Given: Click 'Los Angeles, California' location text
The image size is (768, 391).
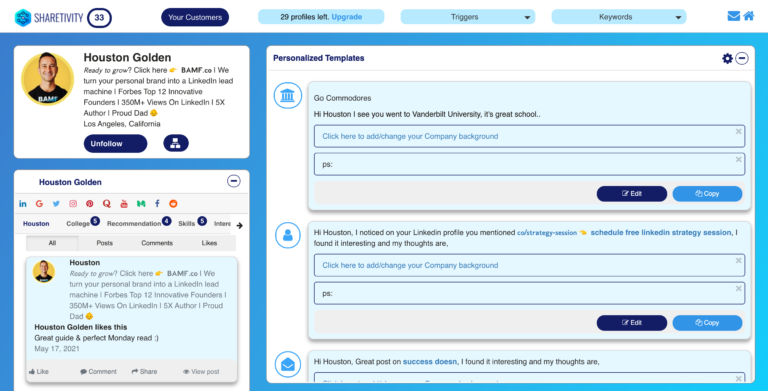Looking at the screenshot, I should click(122, 124).
